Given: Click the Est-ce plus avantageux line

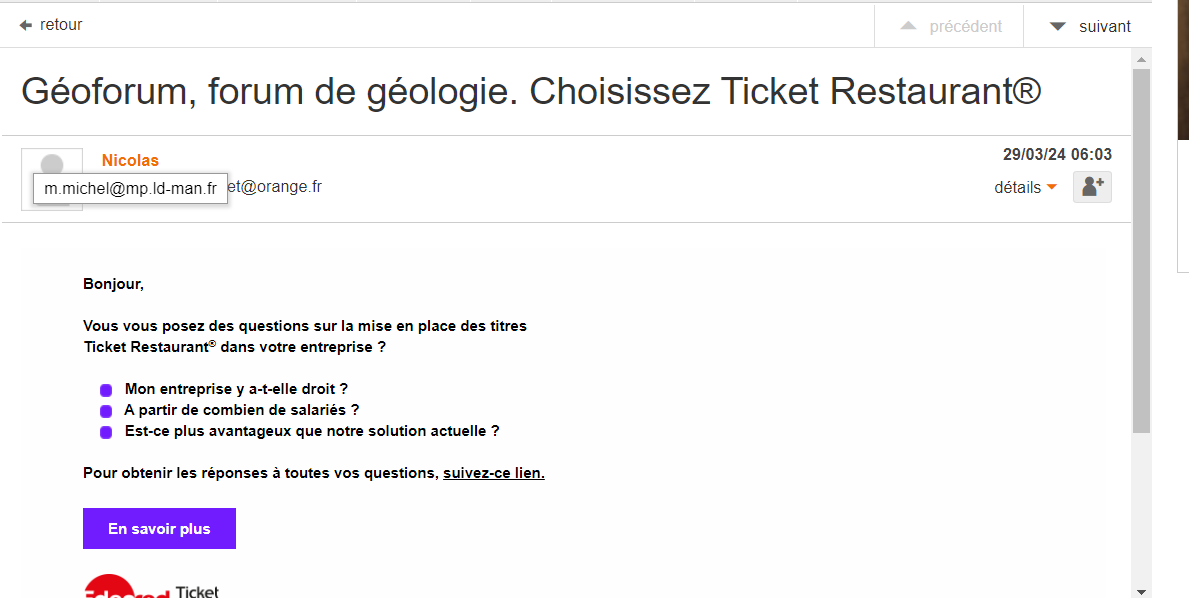Looking at the screenshot, I should (x=312, y=431).
